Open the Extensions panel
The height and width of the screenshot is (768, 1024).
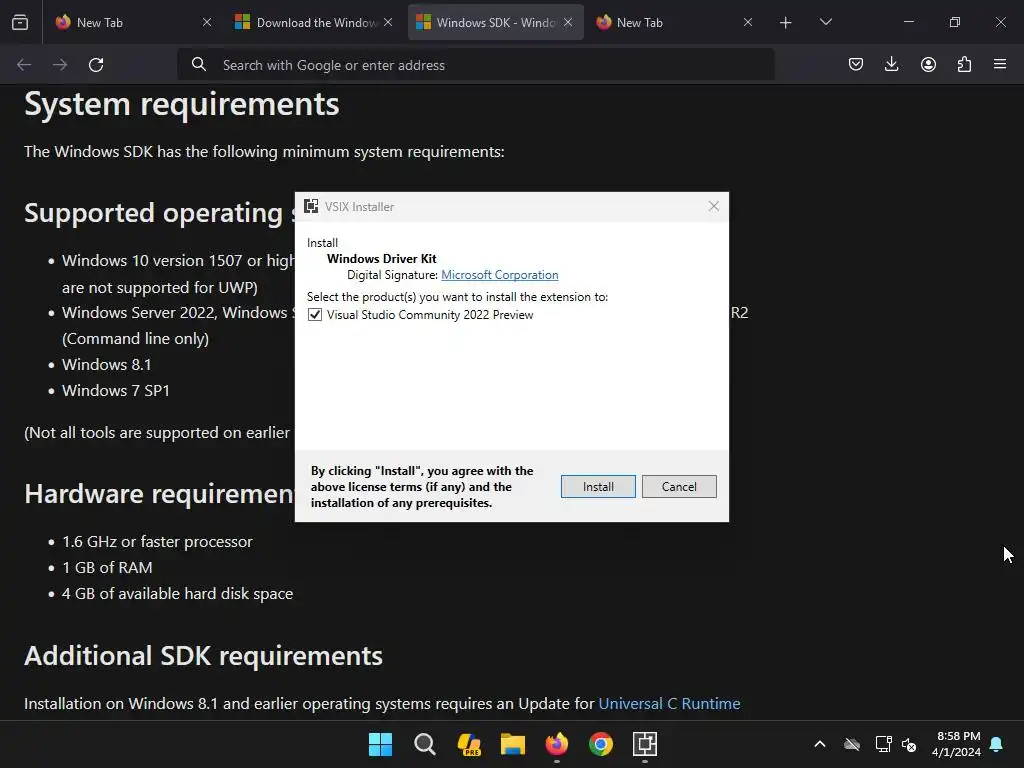coord(964,64)
